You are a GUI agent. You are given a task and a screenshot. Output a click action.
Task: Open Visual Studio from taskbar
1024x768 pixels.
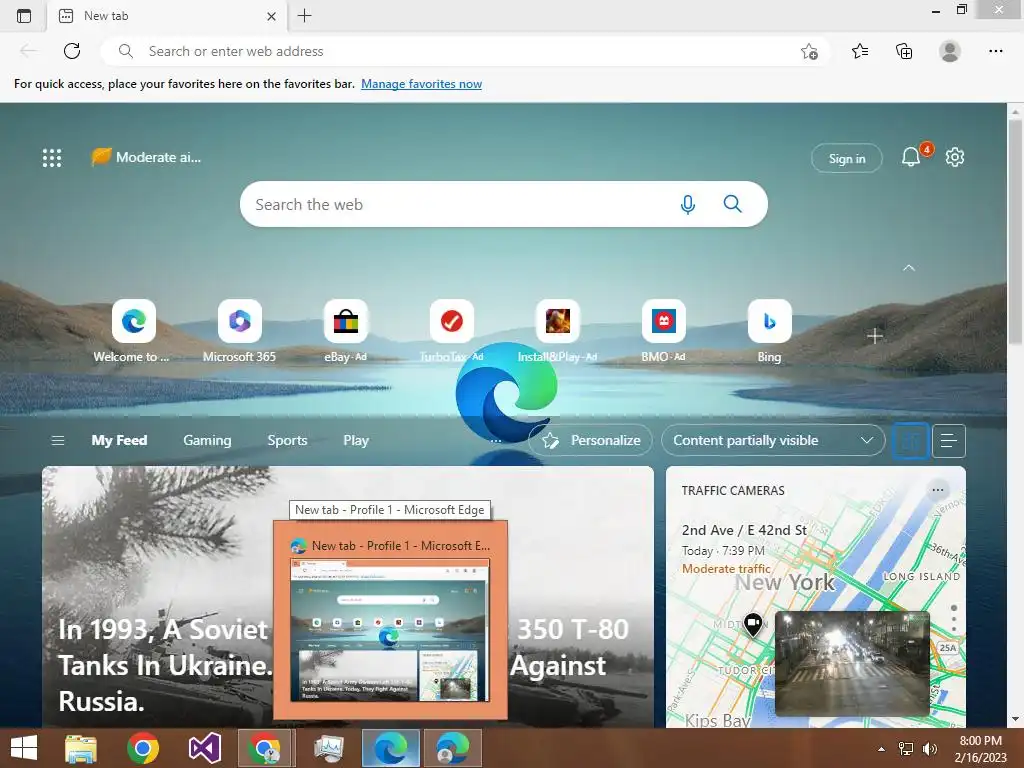click(x=204, y=748)
